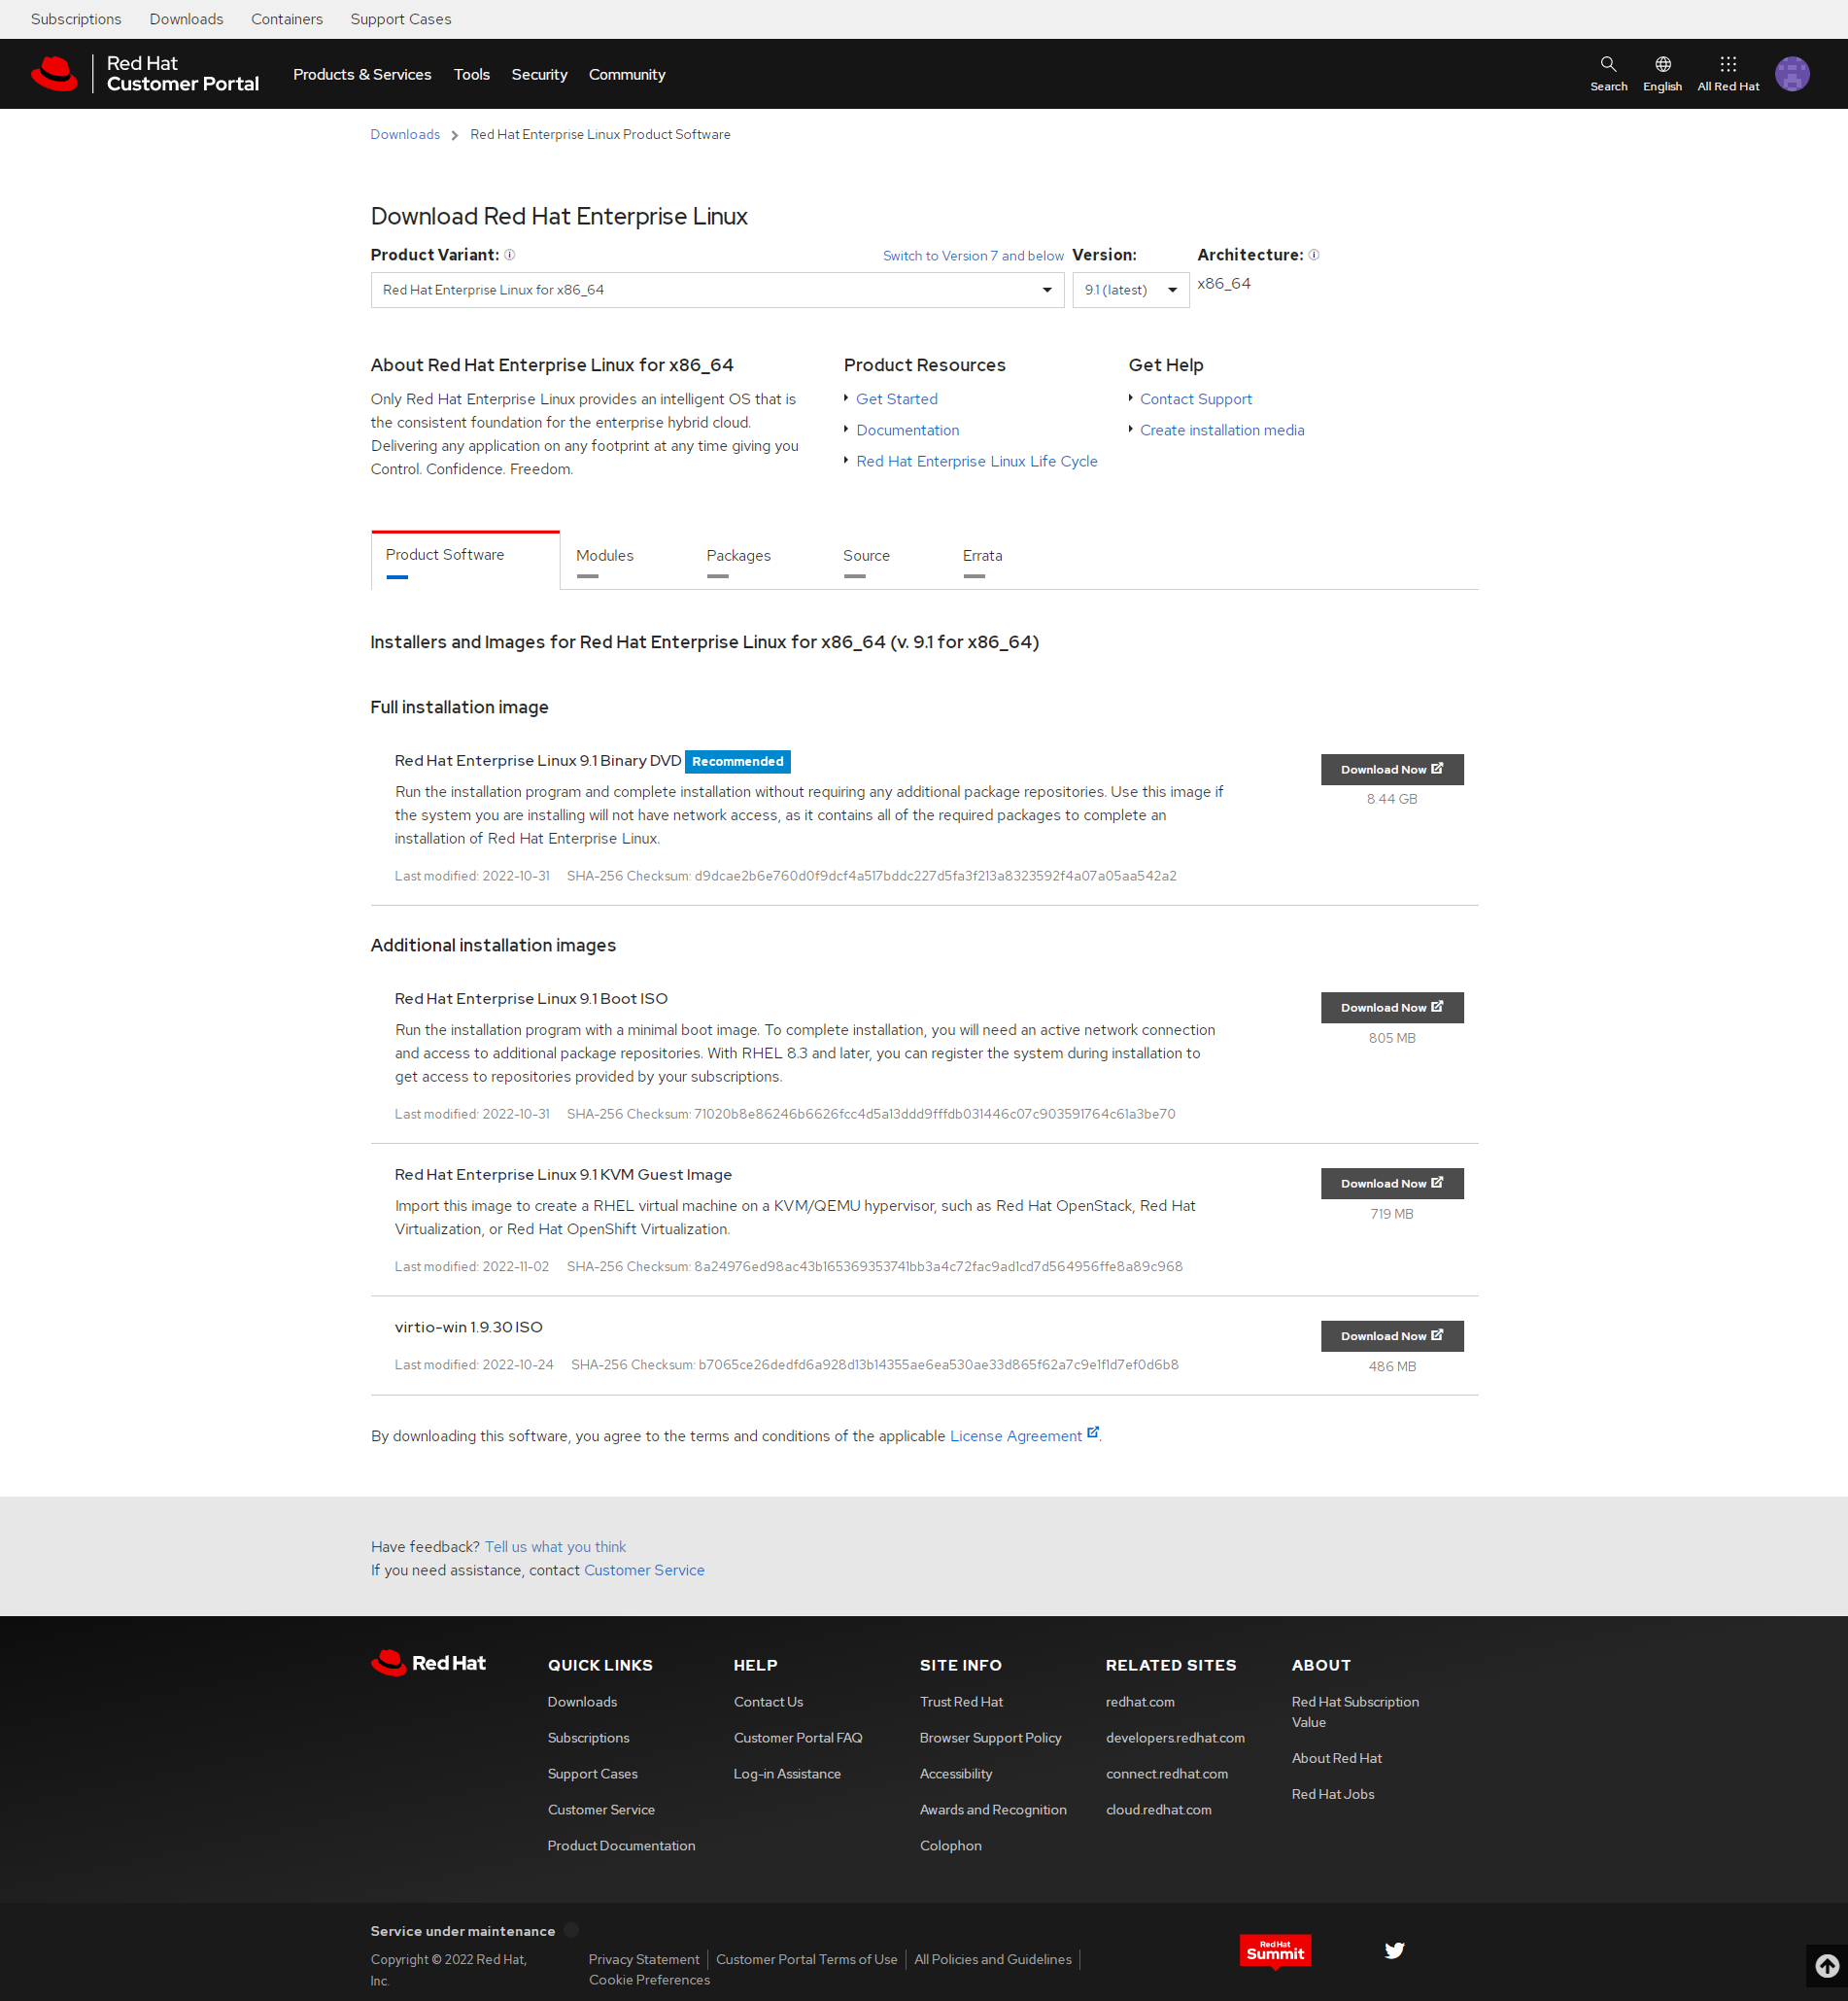Viewport: 1848px width, 2001px height.
Task: Click Contact Us in footer Help
Action: point(768,1702)
